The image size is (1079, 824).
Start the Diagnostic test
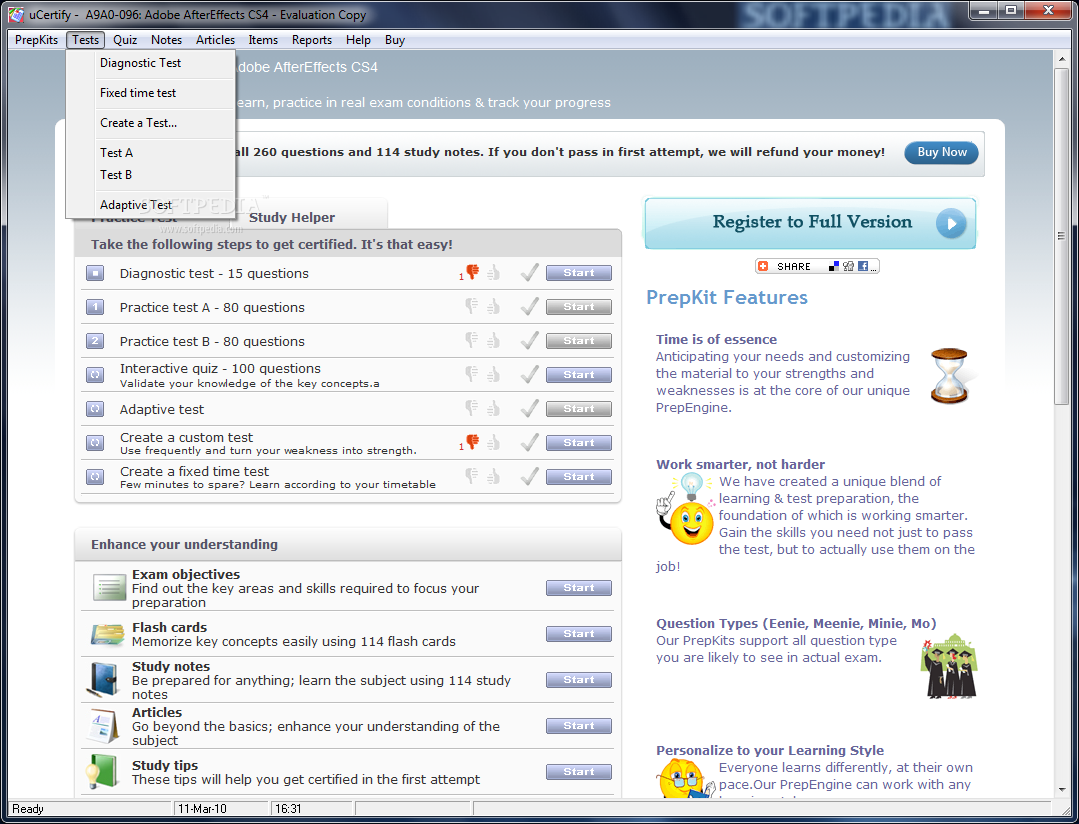pos(579,273)
